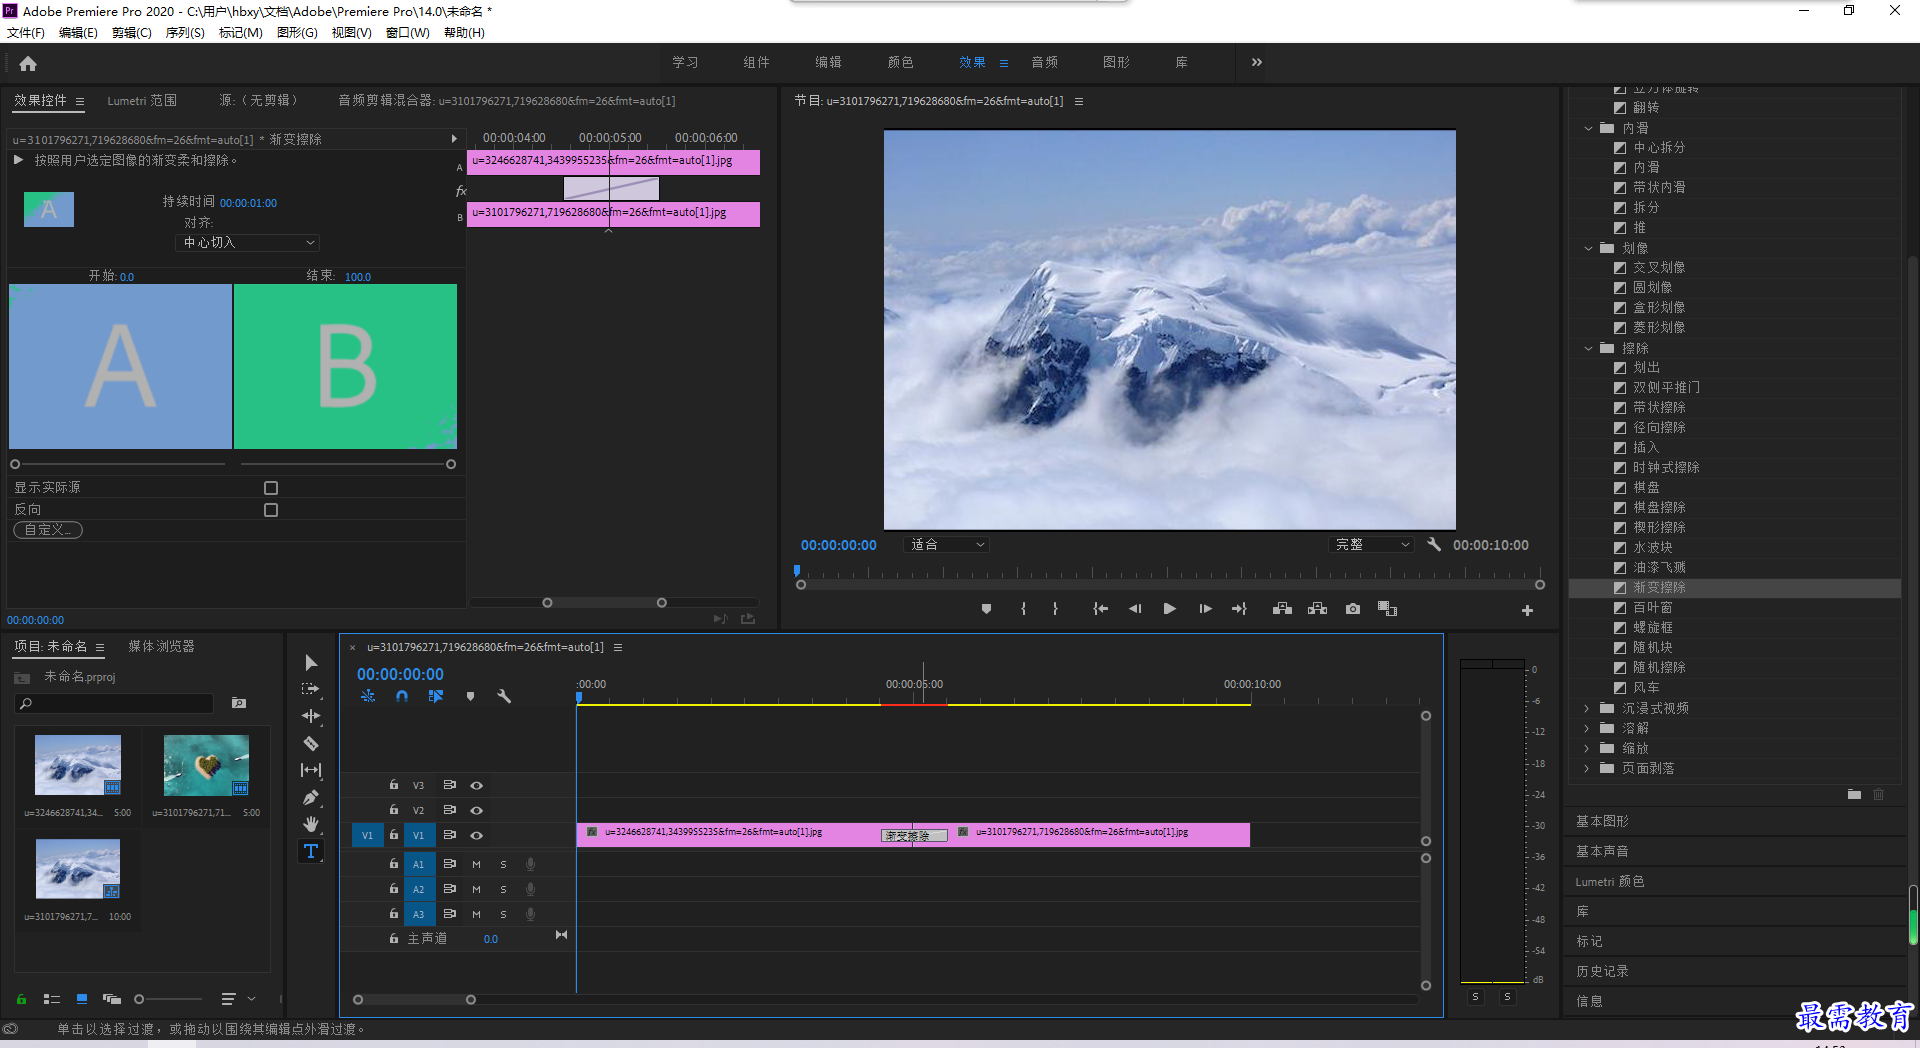Open the 适合 zoom level dropdown
This screenshot has height=1048, width=1920.
(947, 545)
